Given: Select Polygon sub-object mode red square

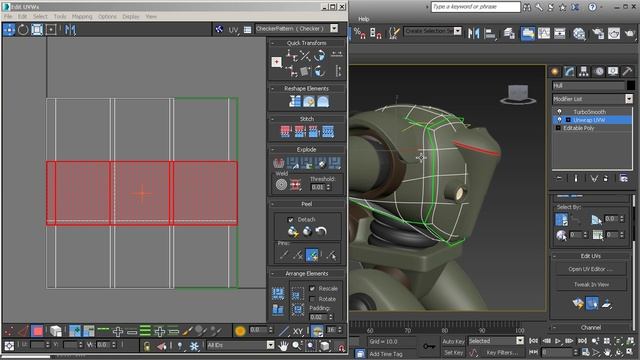Looking at the screenshot, I should (x=37, y=331).
